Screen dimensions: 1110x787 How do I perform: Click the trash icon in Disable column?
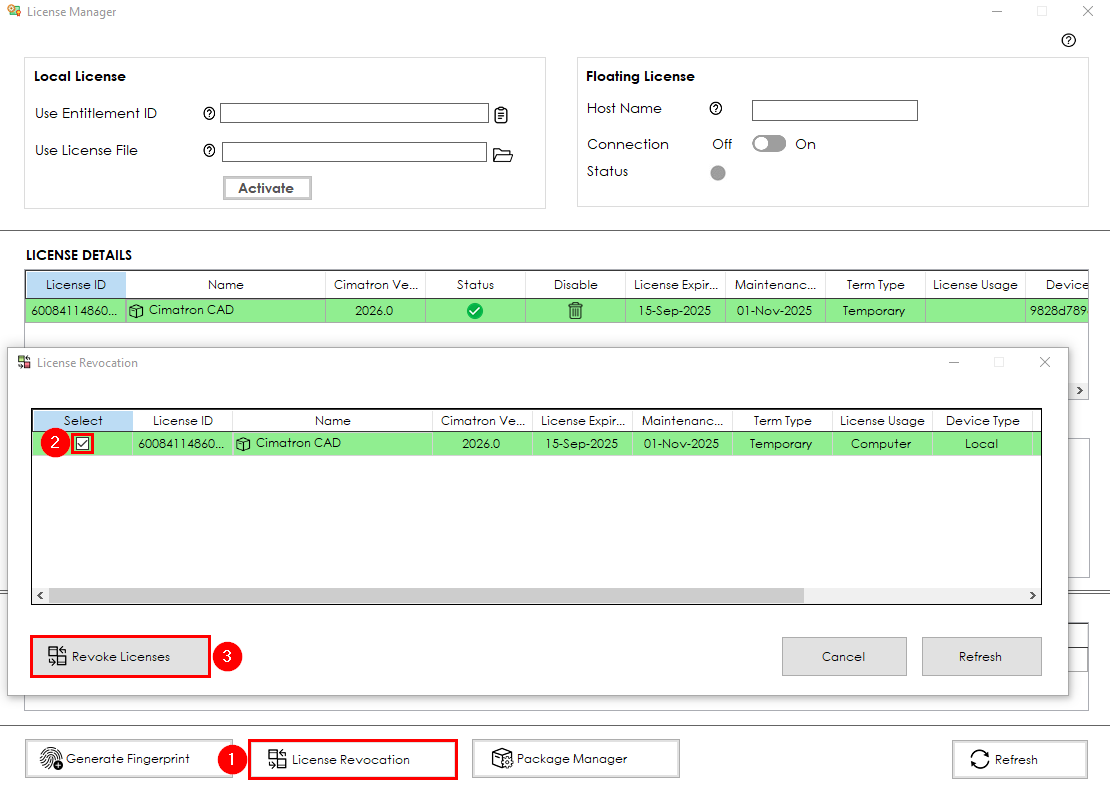coord(575,311)
